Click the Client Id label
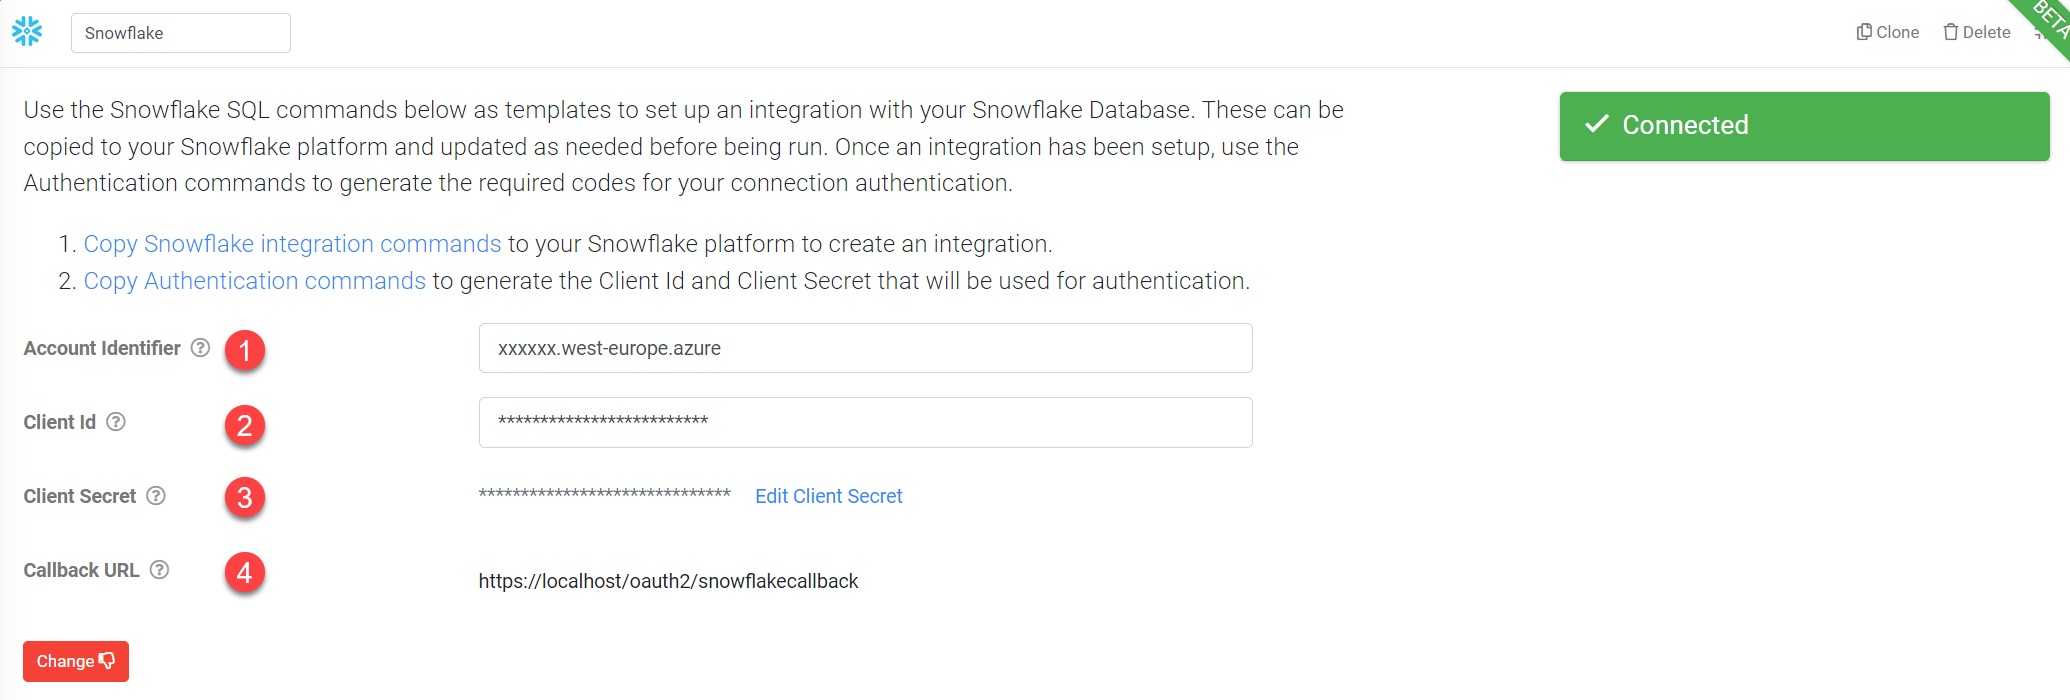 pos(60,422)
